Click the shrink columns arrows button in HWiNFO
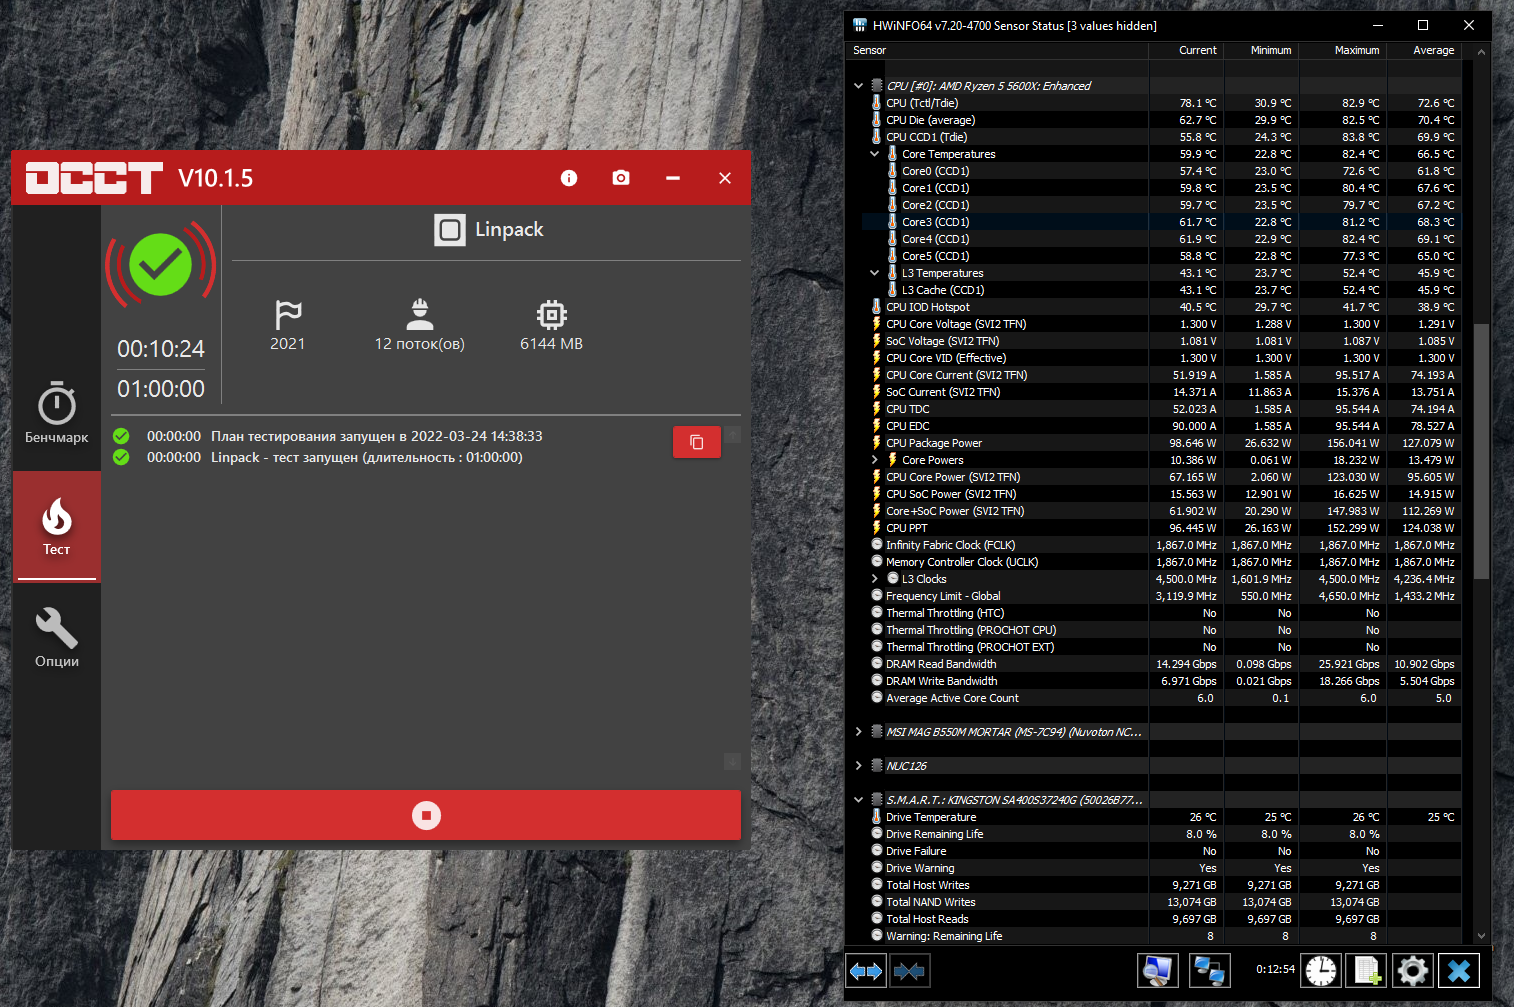 coord(909,970)
